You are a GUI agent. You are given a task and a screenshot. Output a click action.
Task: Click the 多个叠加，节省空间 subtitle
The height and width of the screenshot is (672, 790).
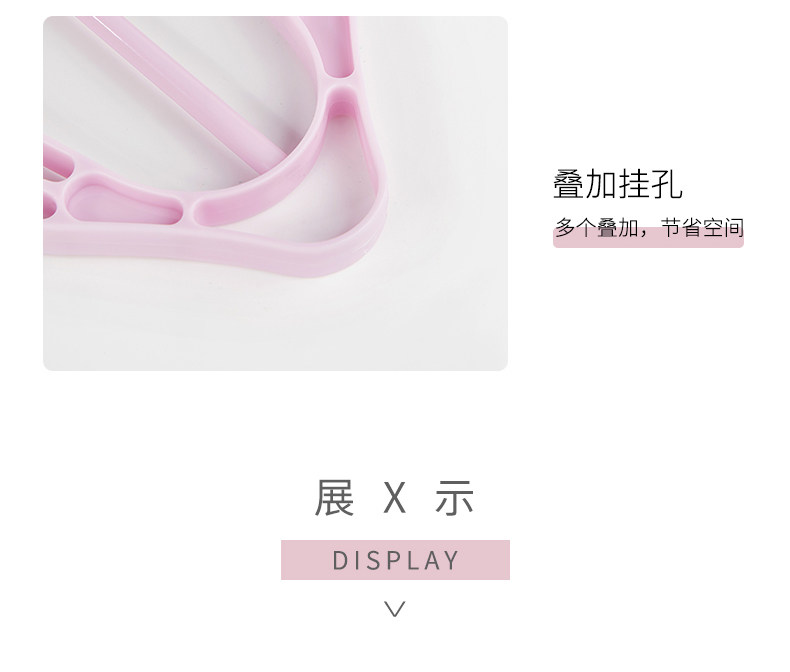(649, 228)
